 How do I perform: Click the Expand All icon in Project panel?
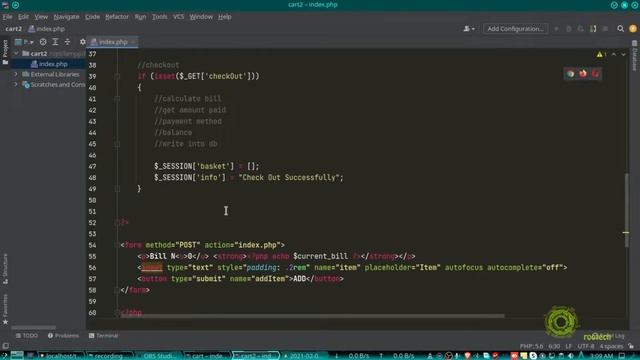pos(55,42)
